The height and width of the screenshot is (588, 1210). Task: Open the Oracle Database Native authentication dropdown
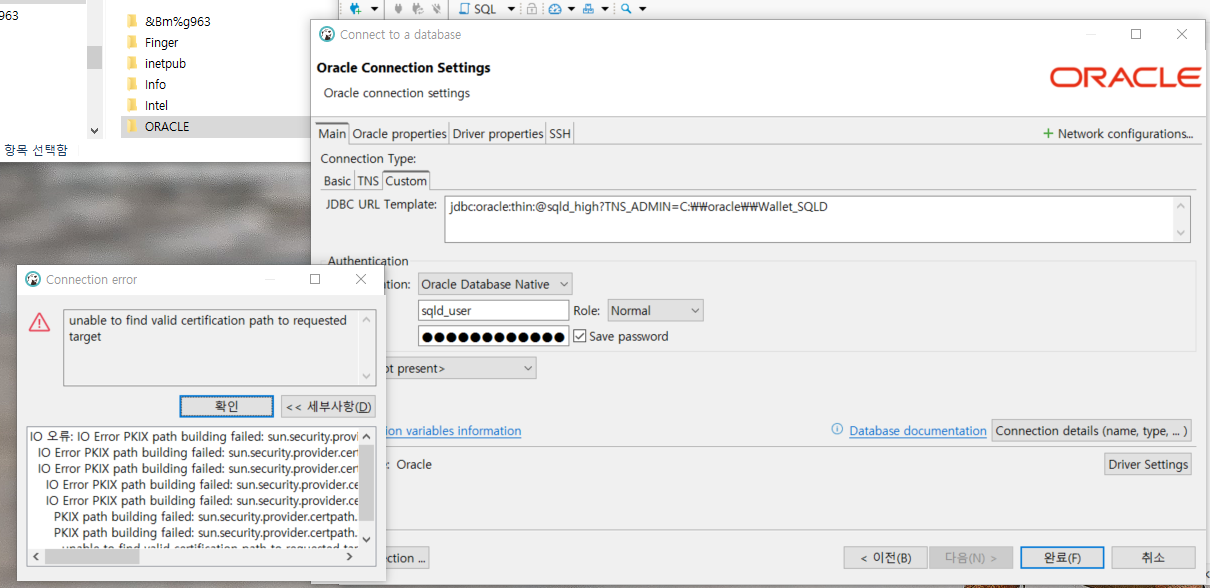(x=495, y=284)
